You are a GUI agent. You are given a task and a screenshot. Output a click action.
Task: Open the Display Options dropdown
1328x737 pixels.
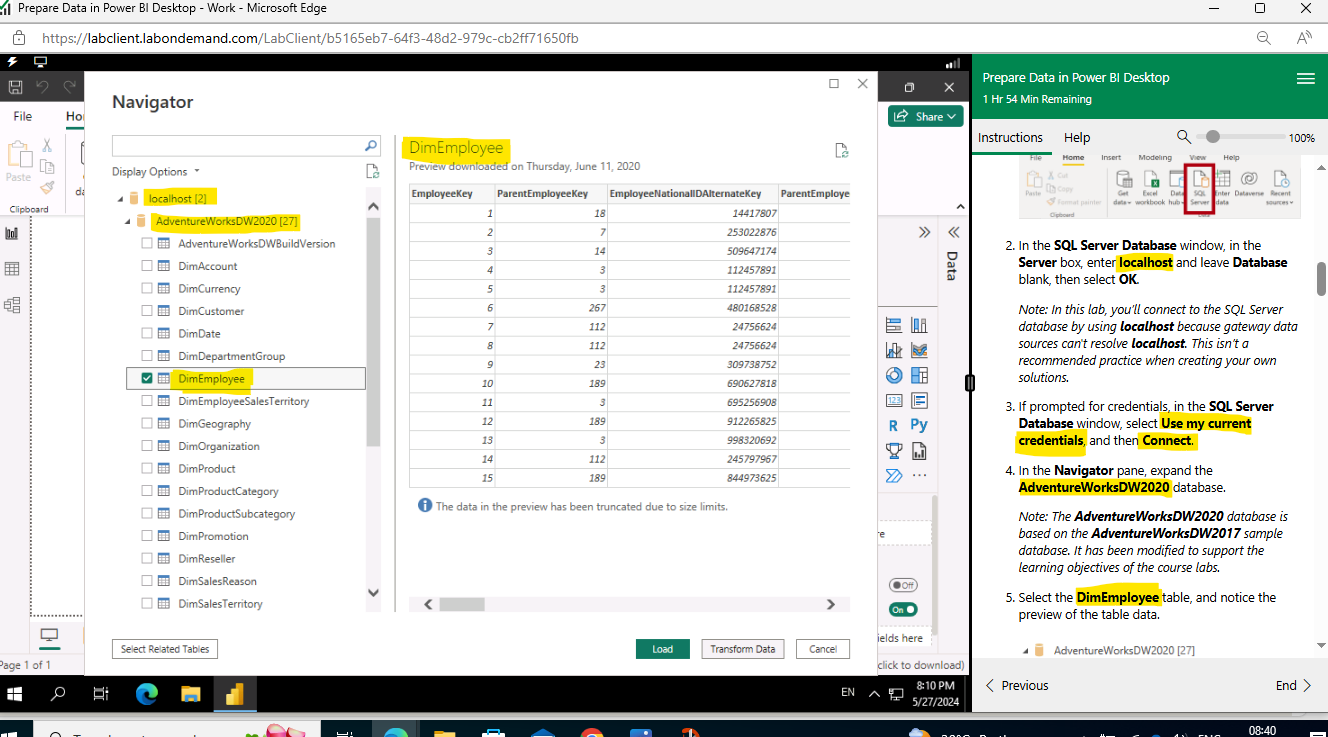coord(156,171)
